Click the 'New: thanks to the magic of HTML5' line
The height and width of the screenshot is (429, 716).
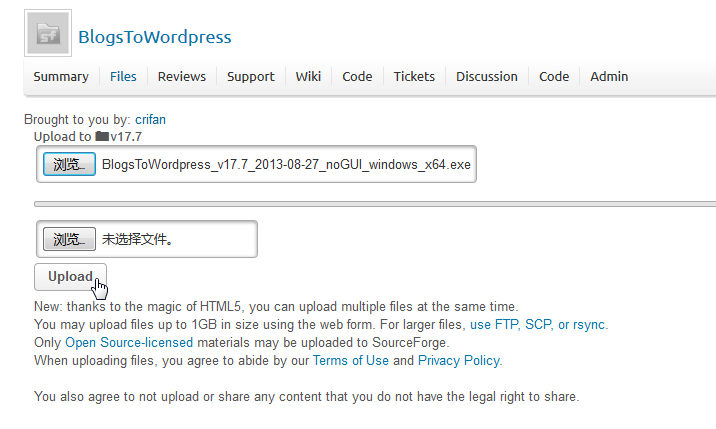(276, 307)
